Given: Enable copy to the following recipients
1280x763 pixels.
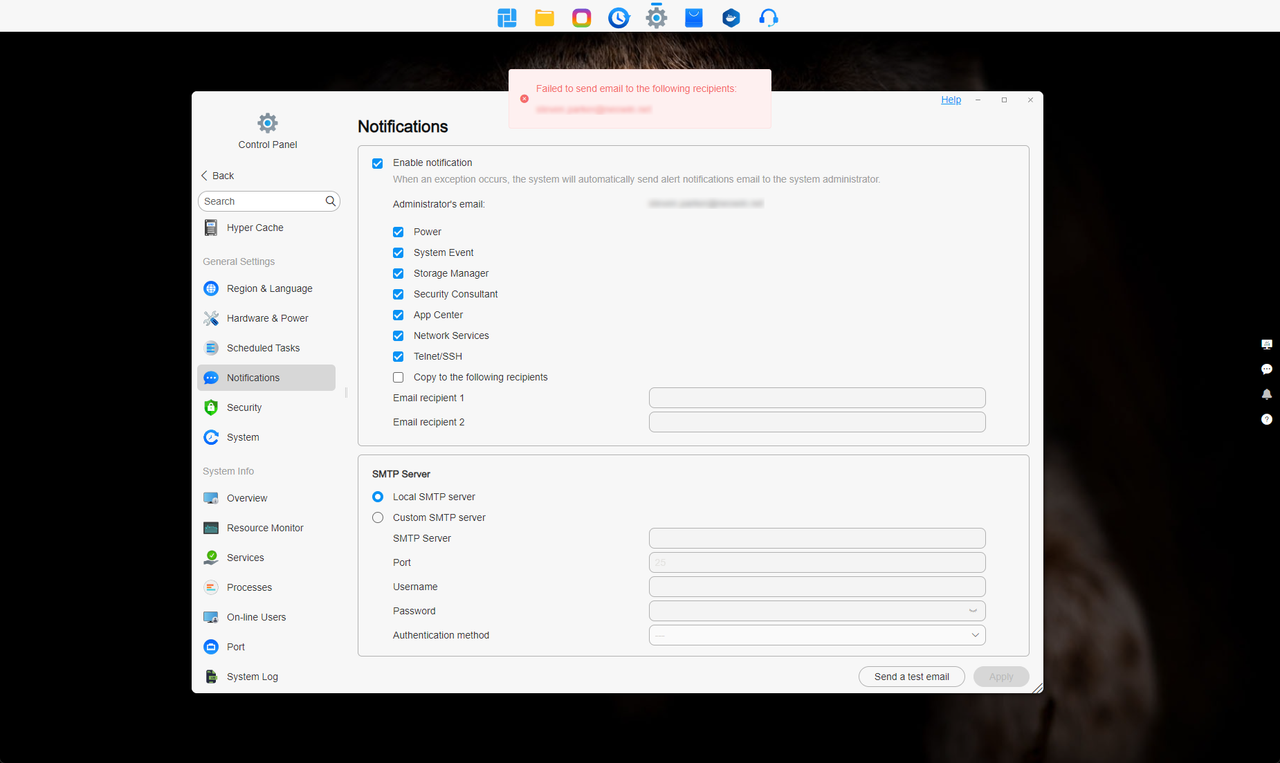Looking at the screenshot, I should (x=397, y=377).
